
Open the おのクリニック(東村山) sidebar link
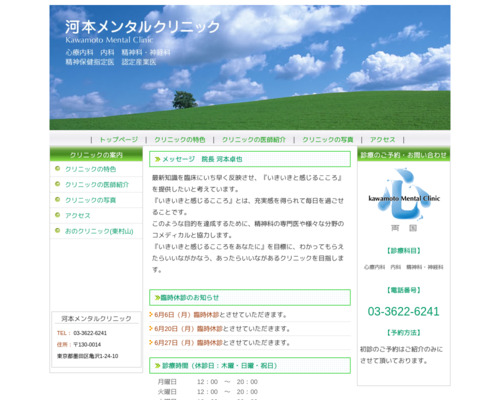99,231
